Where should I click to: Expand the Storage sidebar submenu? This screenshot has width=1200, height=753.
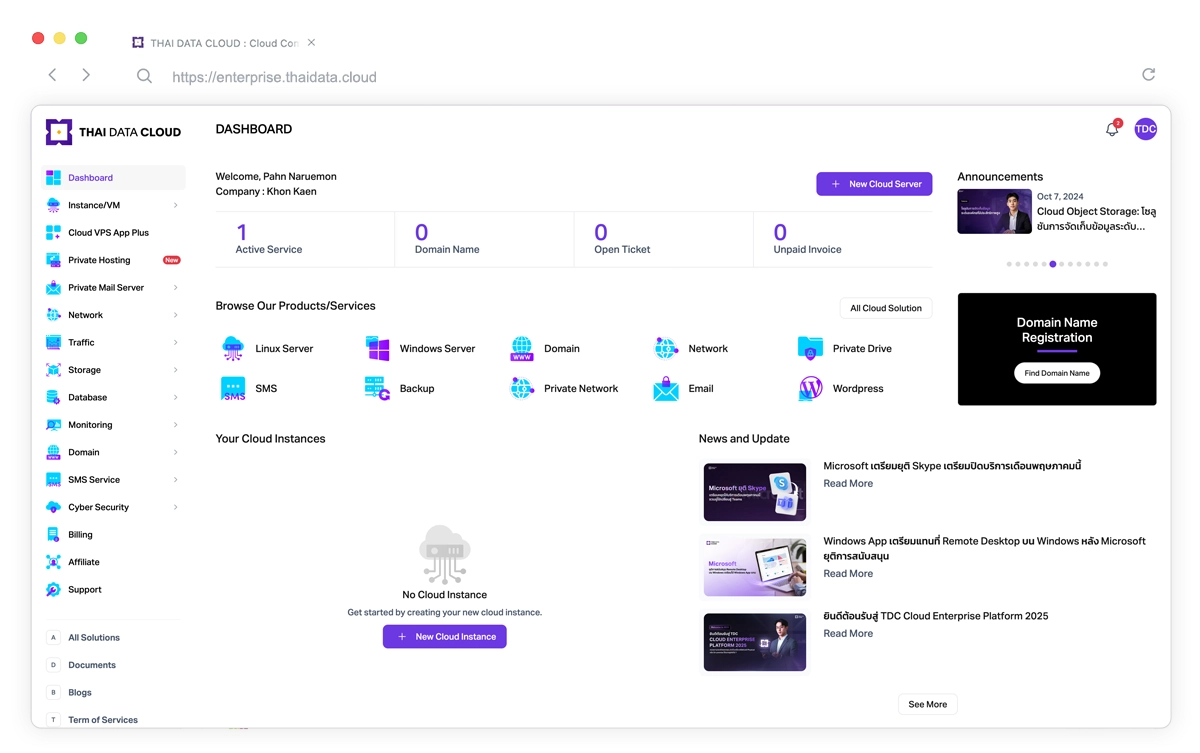175,370
